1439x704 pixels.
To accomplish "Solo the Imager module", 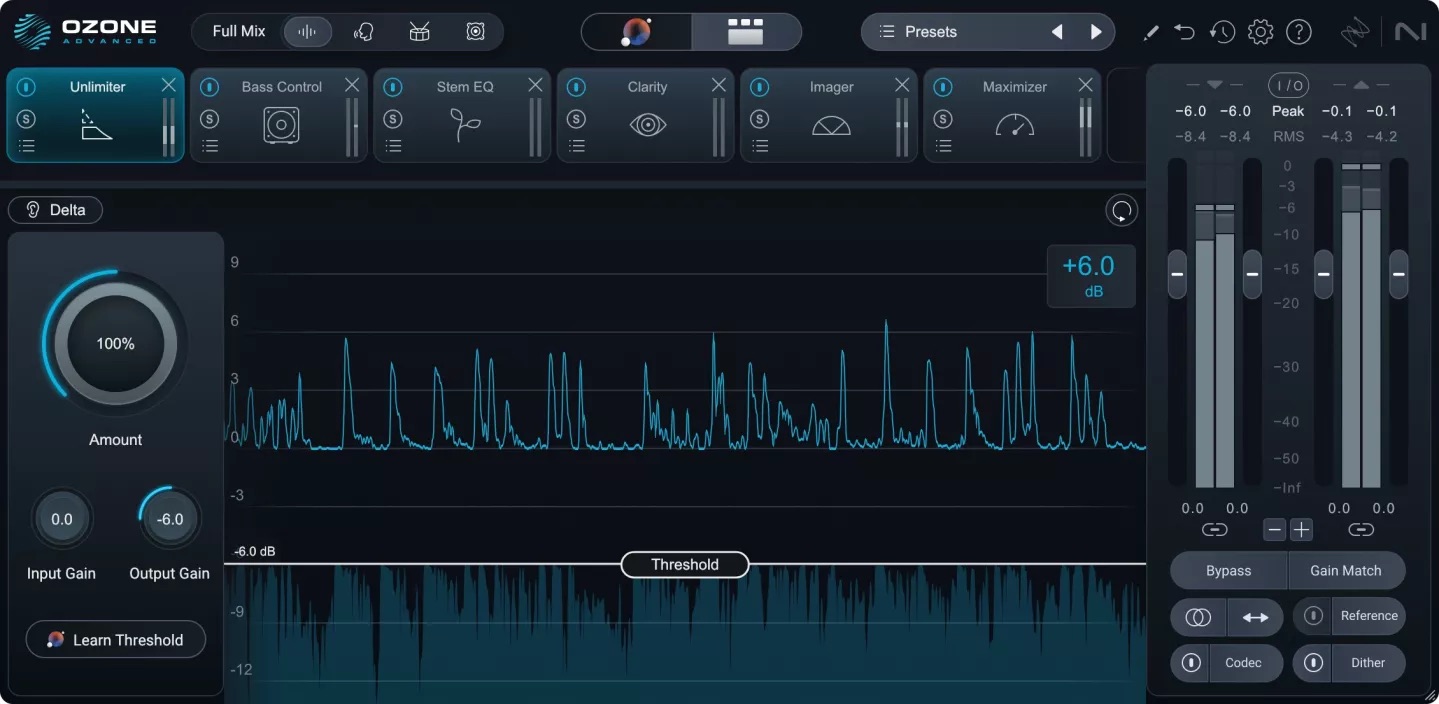I will point(760,119).
